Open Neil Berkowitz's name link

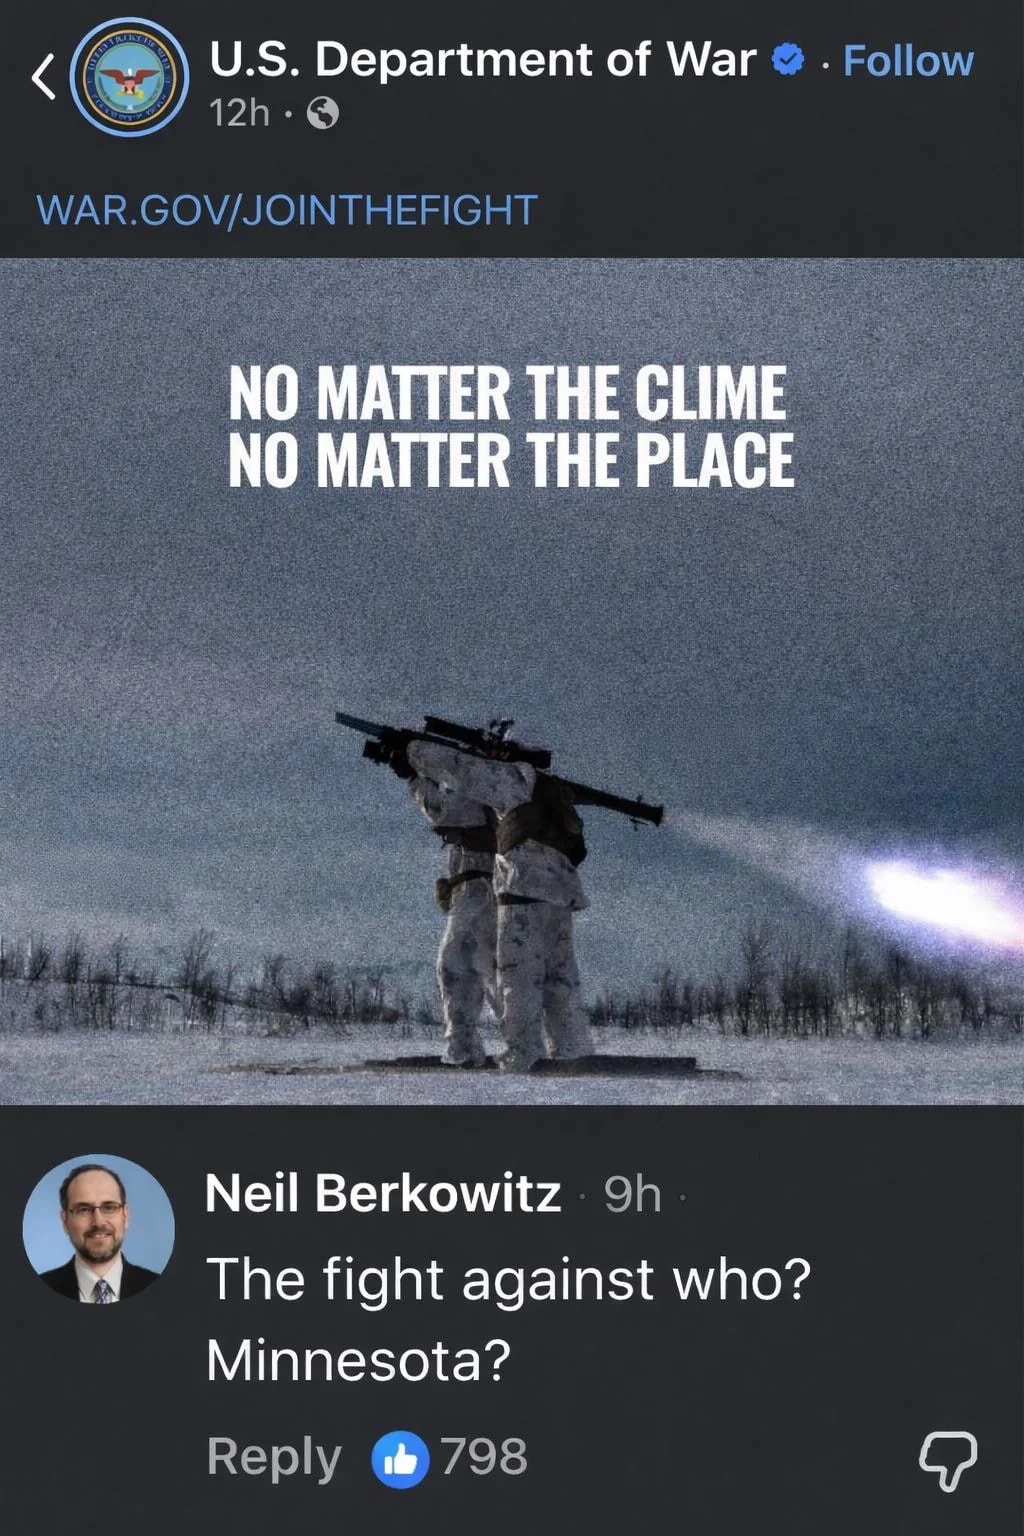pyautogui.click(x=383, y=1193)
